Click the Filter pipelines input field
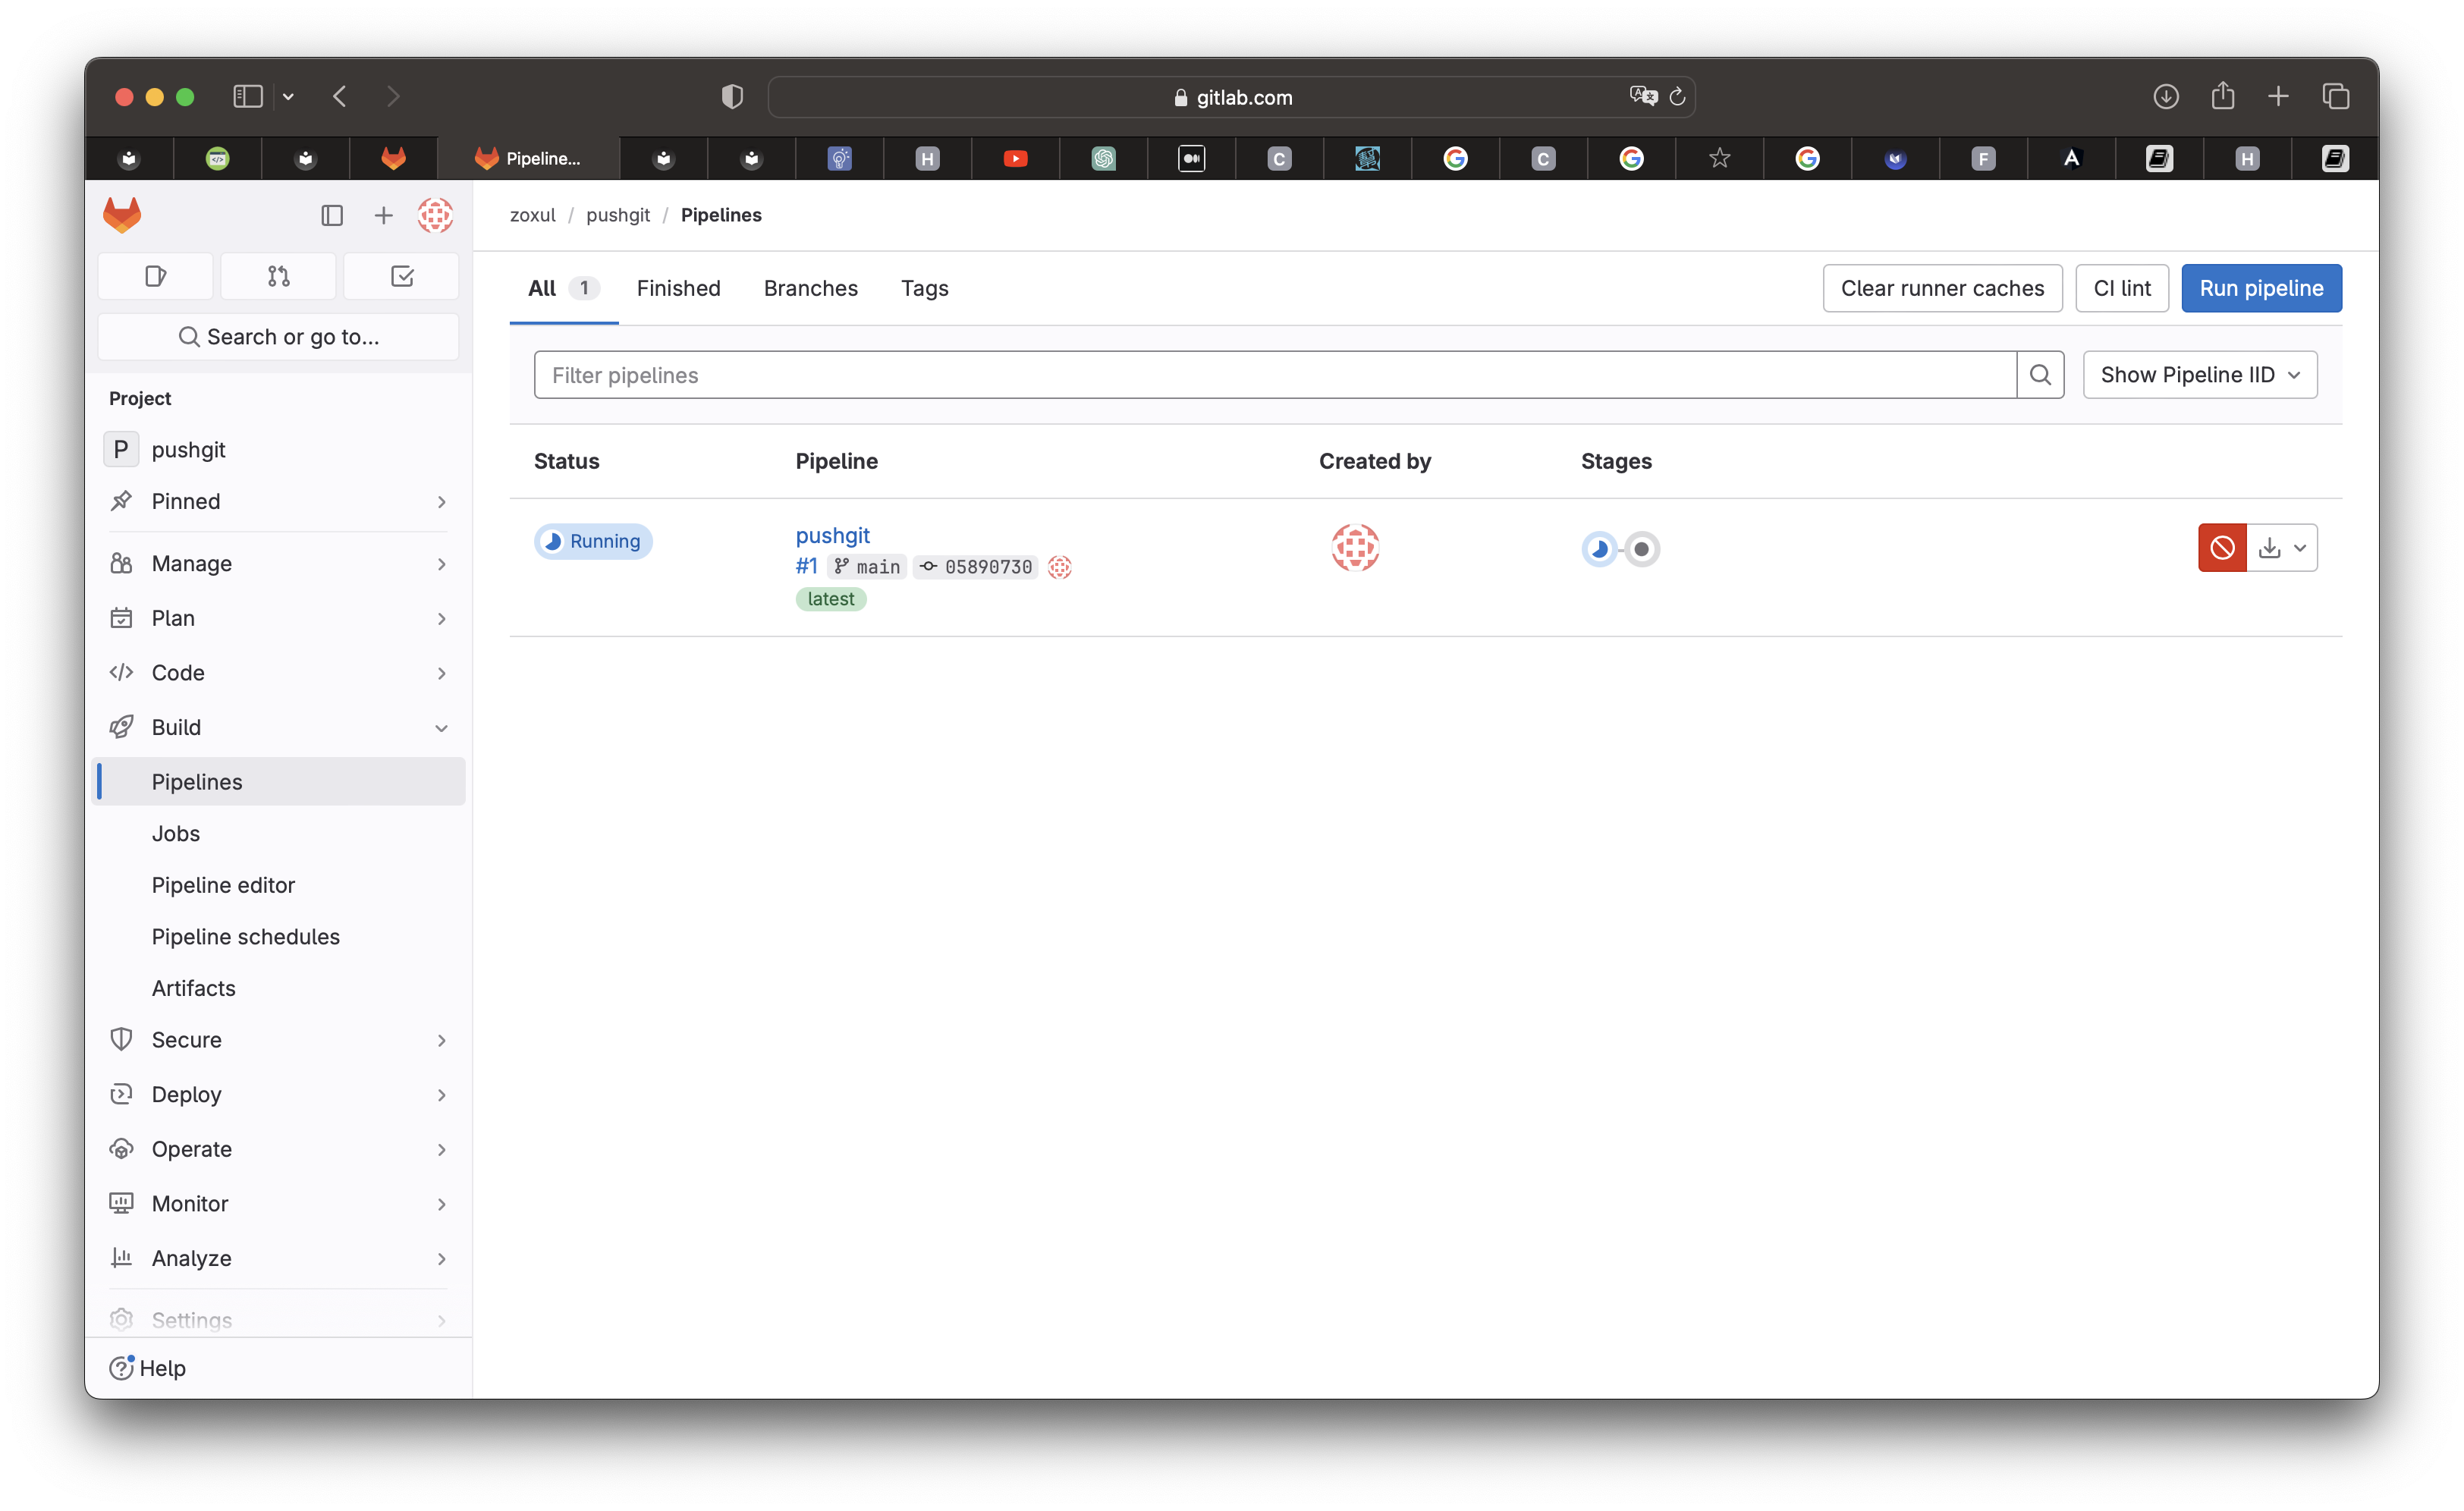The width and height of the screenshot is (2464, 1511). [x=1274, y=375]
